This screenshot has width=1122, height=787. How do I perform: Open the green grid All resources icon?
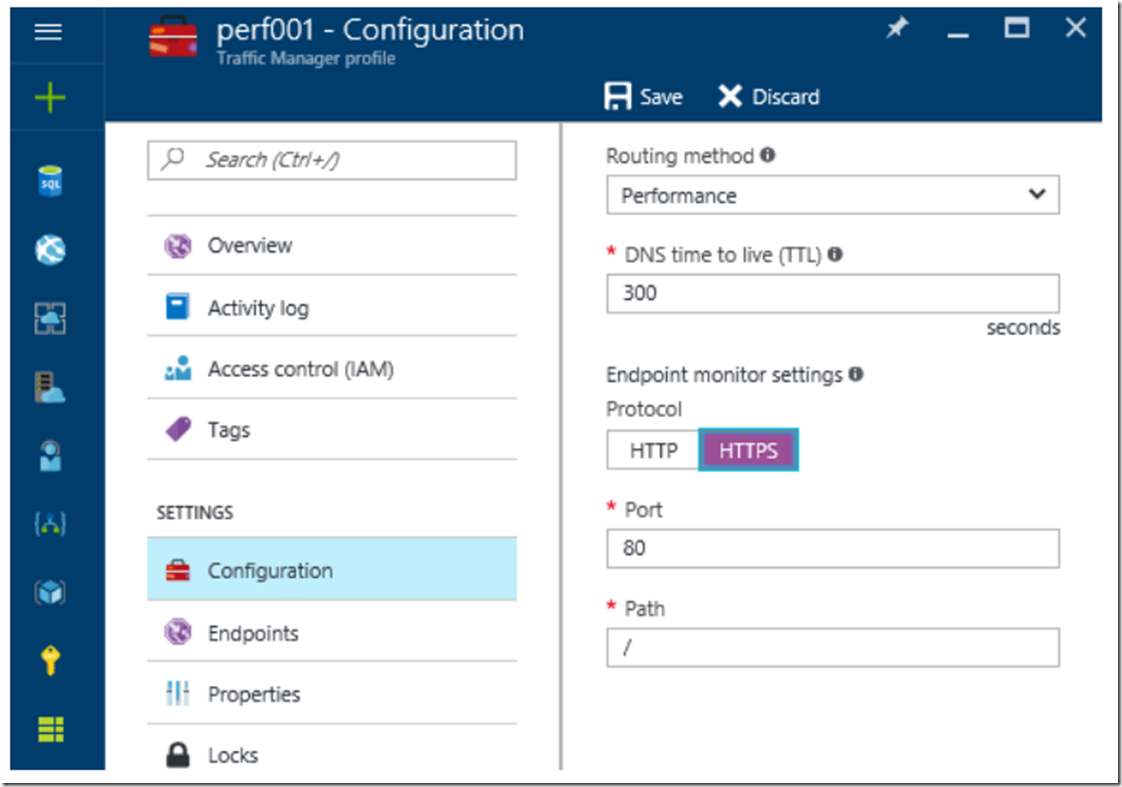[x=50, y=729]
